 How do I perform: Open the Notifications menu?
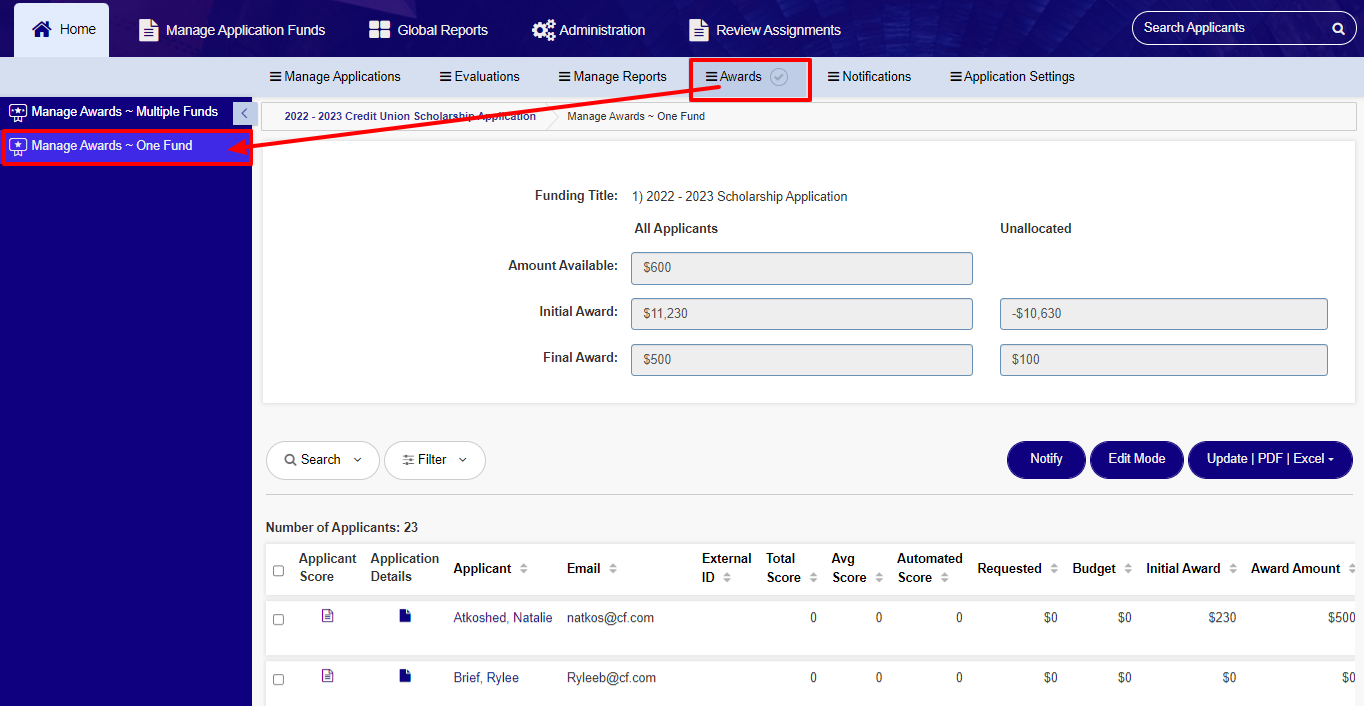[x=869, y=77]
